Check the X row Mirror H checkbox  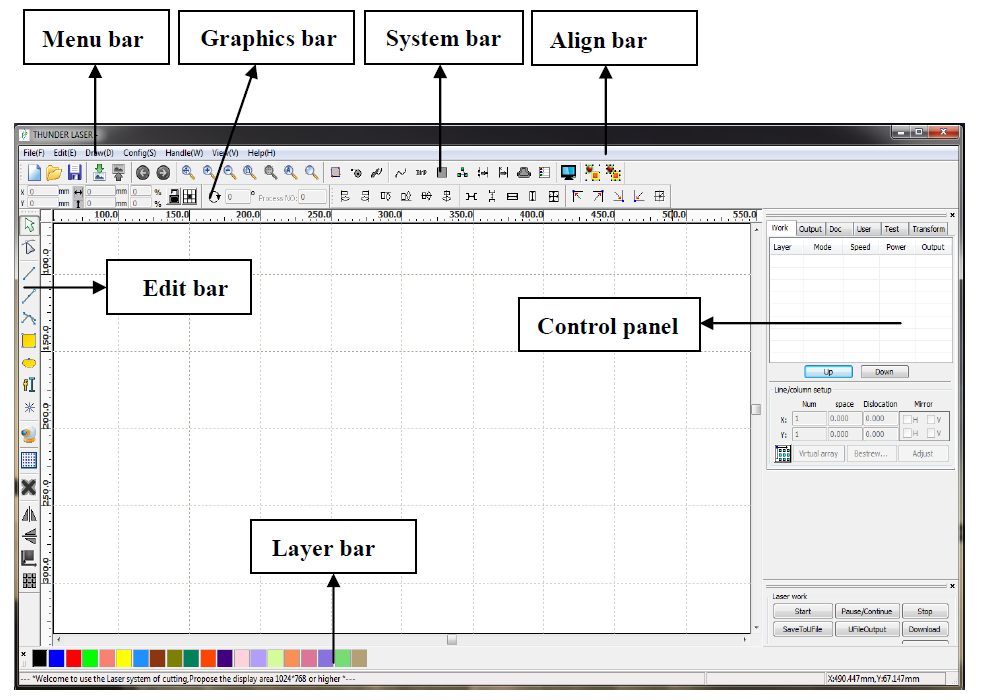pos(908,419)
